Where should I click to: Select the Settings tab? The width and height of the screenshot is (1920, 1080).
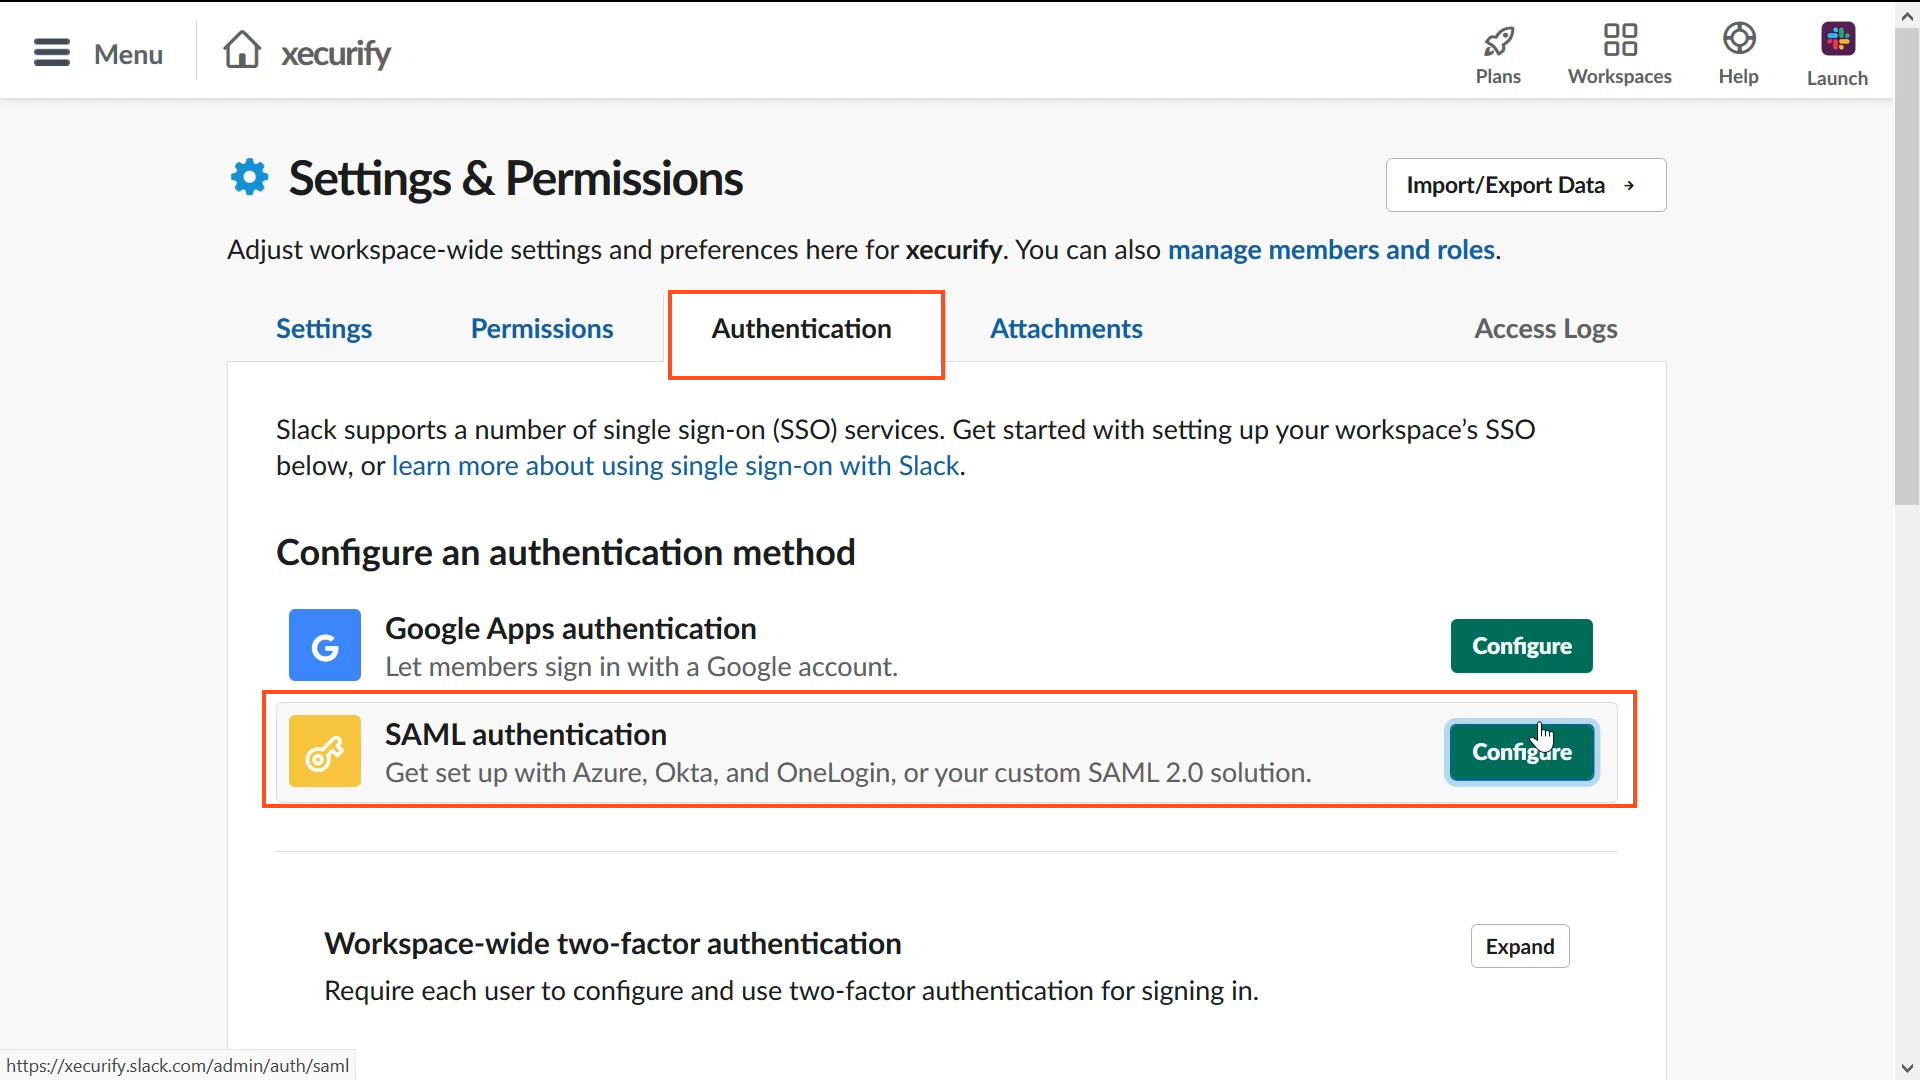click(x=323, y=327)
